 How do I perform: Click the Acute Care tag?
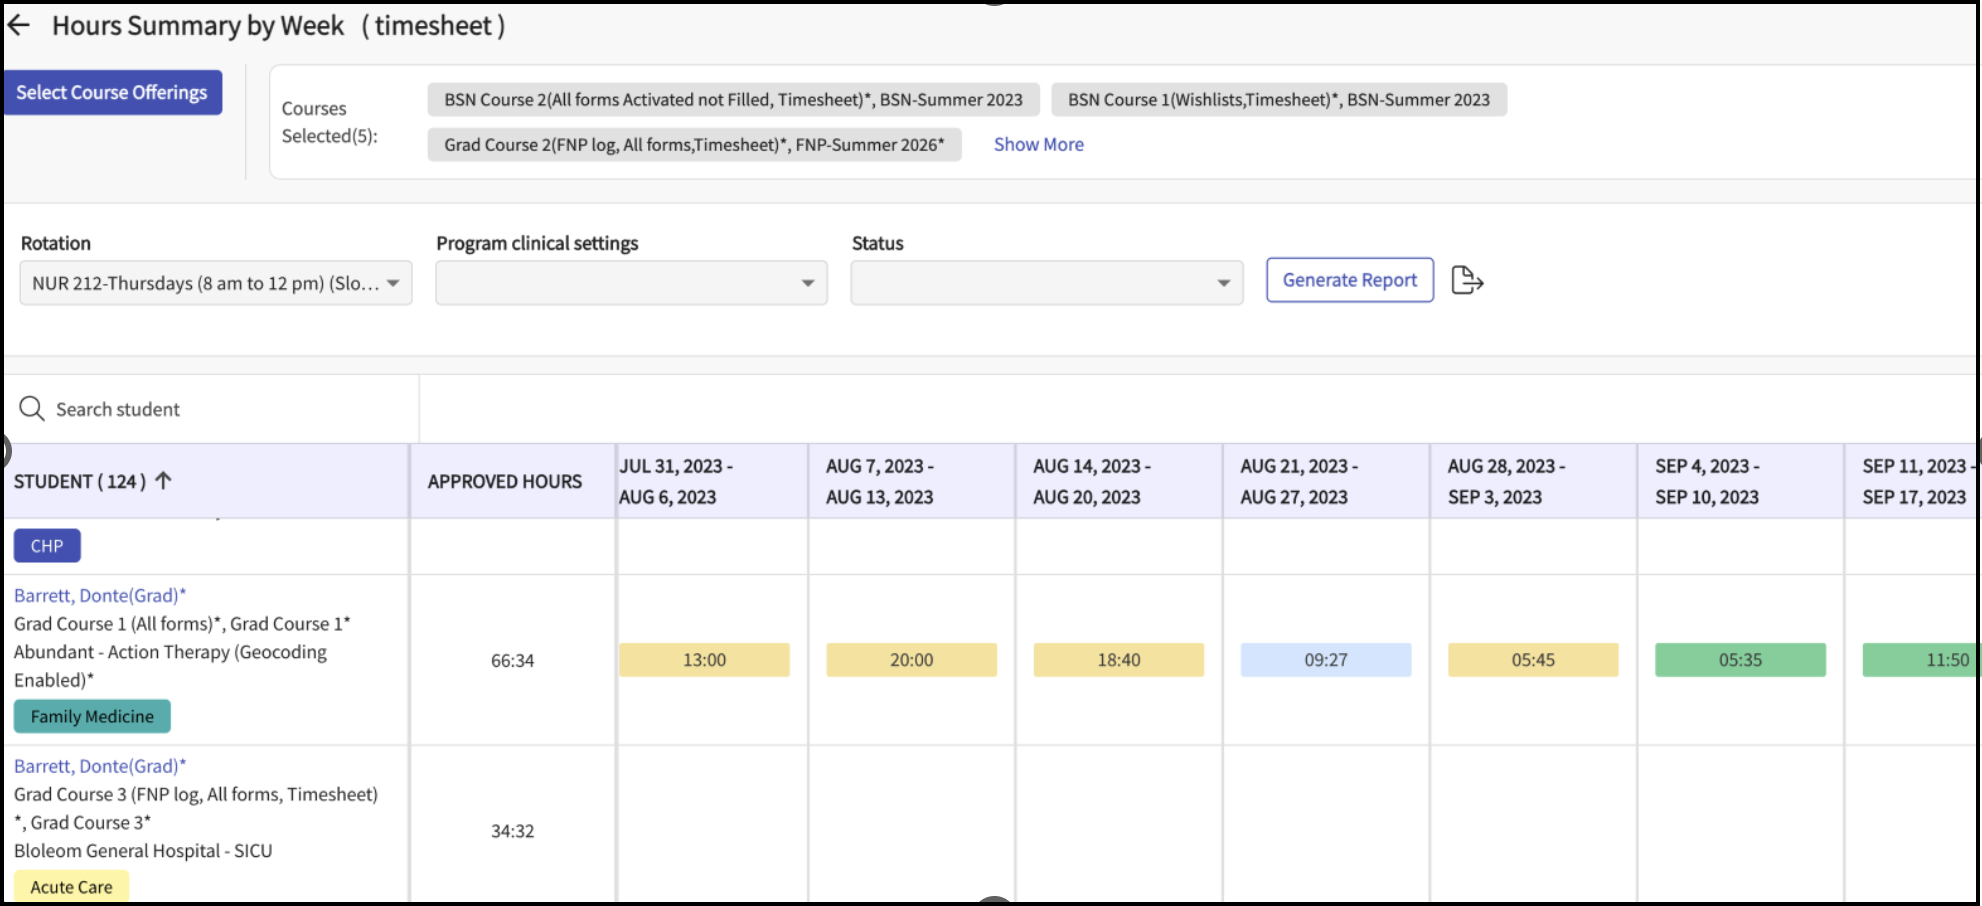pos(71,887)
